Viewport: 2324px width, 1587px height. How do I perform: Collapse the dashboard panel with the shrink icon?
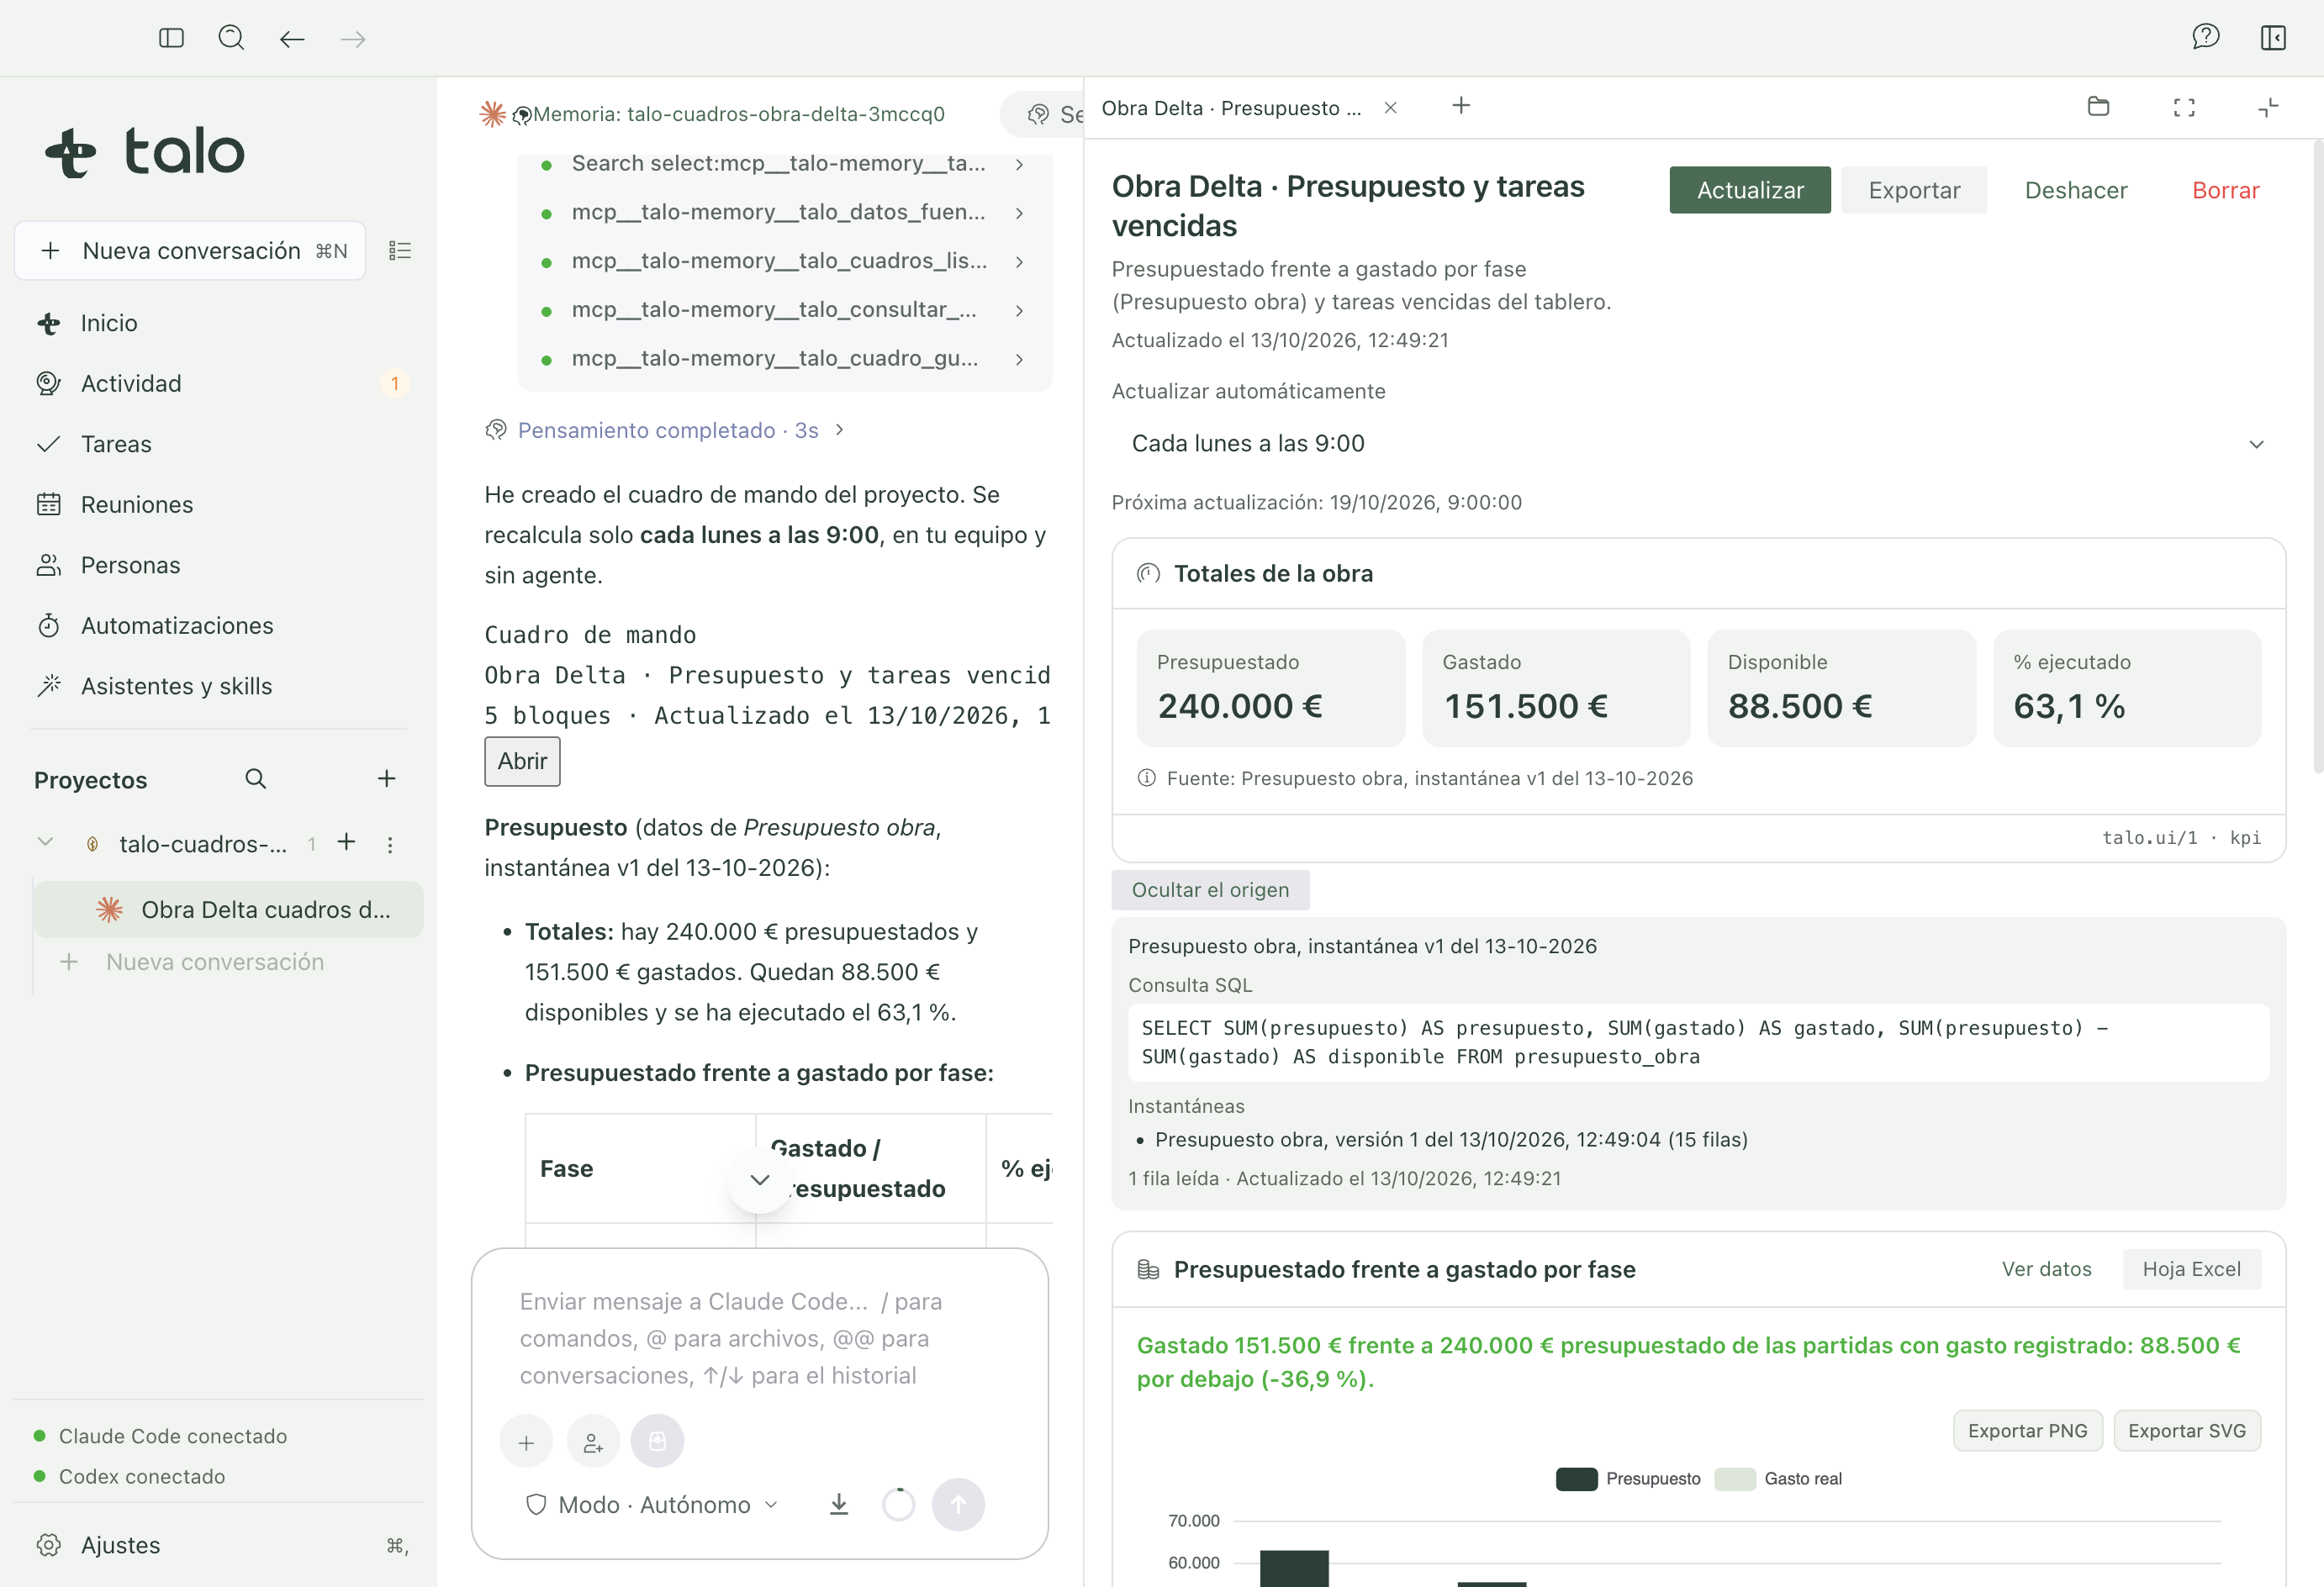pos(2268,107)
